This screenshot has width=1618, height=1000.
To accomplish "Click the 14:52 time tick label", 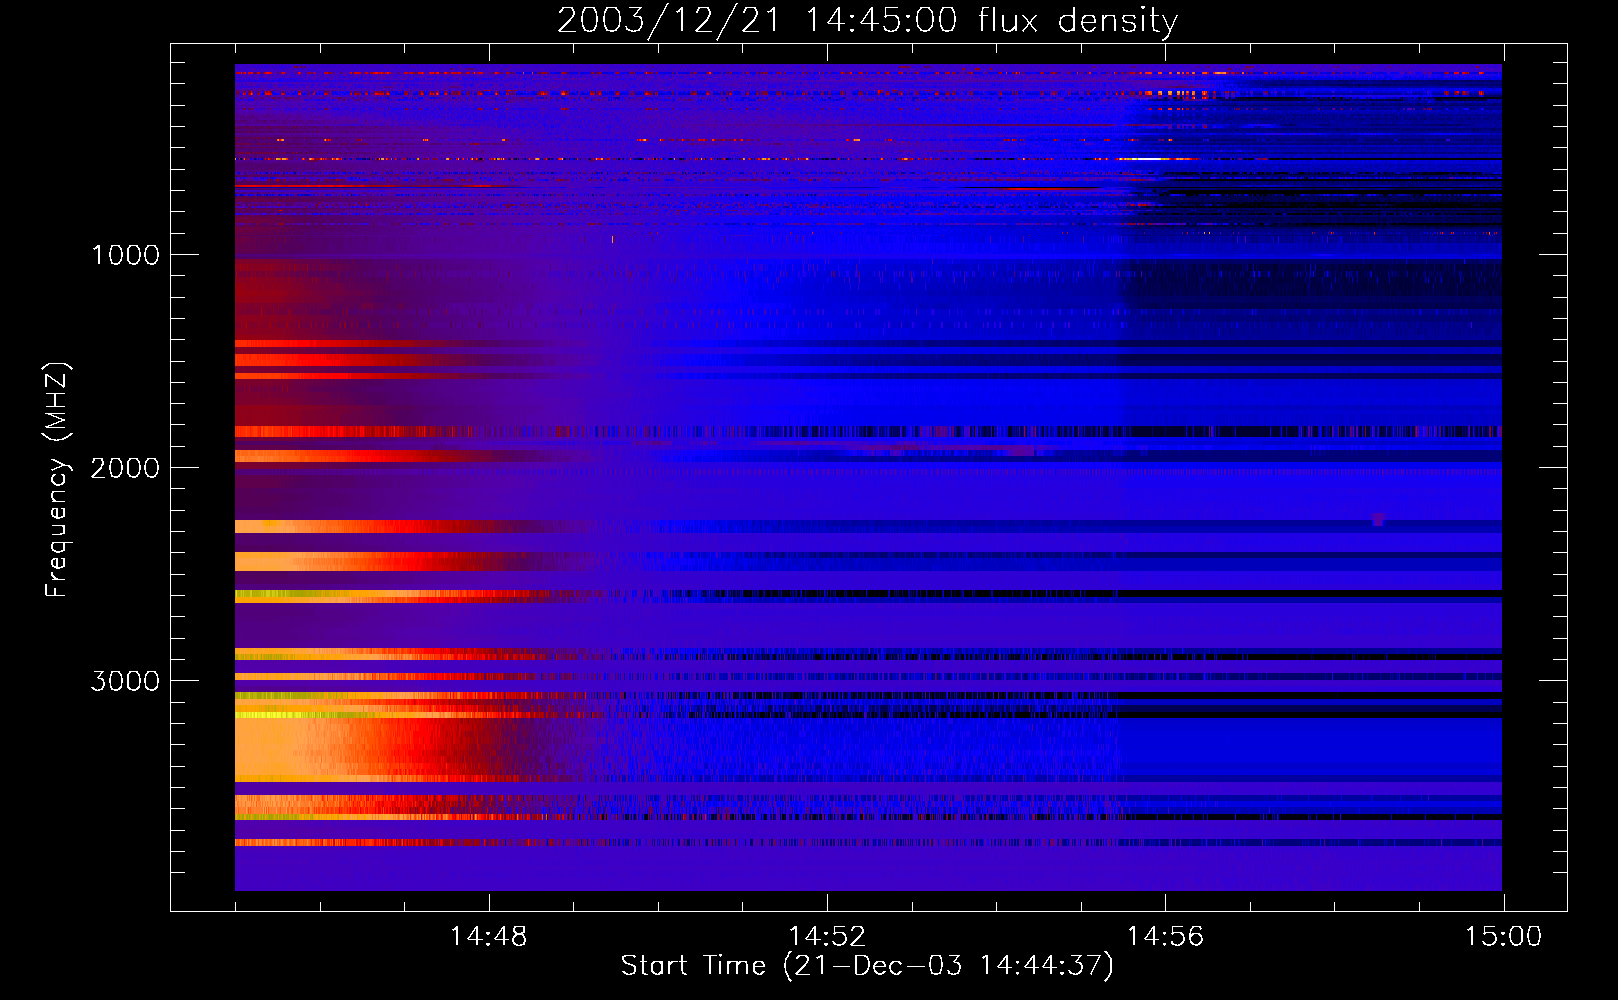I will click(x=827, y=937).
